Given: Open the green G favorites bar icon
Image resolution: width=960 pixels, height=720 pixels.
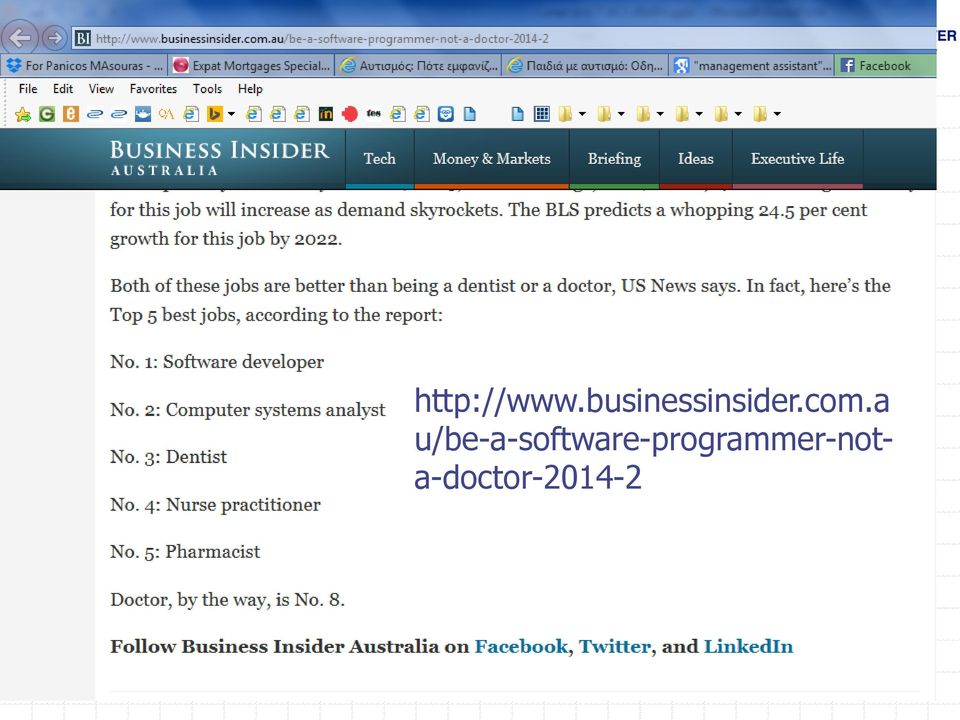Looking at the screenshot, I should [x=47, y=114].
